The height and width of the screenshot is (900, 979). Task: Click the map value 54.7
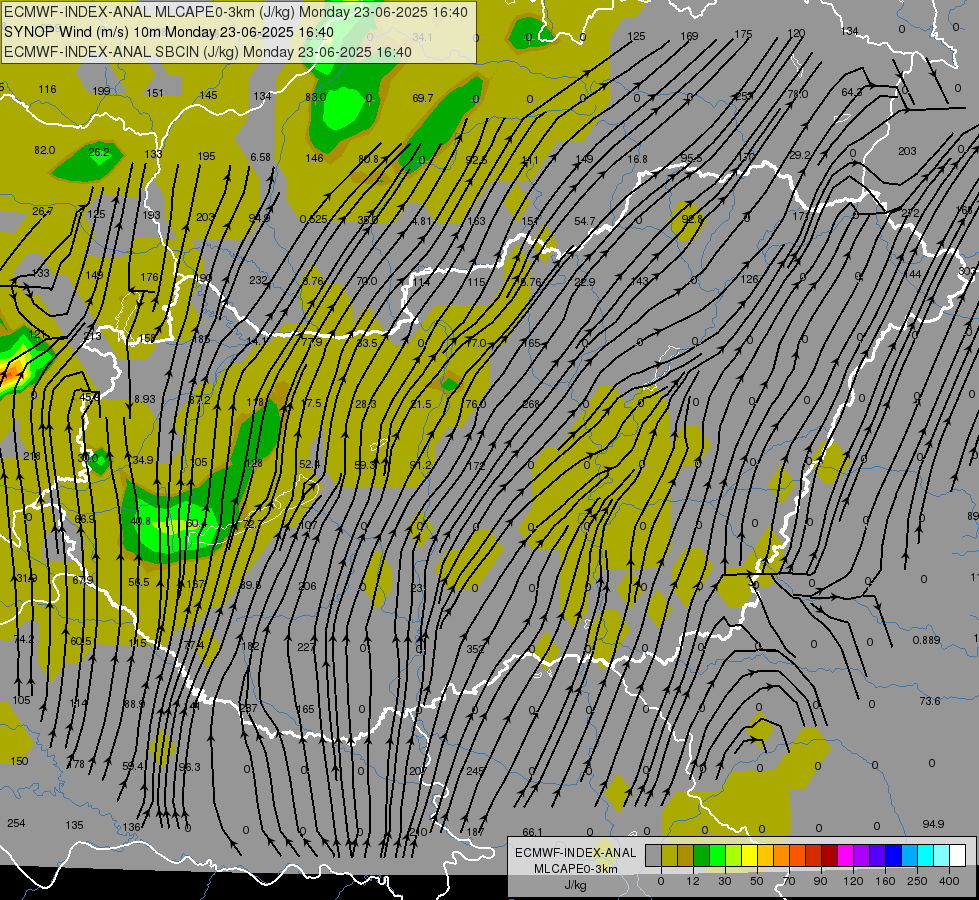(x=584, y=221)
